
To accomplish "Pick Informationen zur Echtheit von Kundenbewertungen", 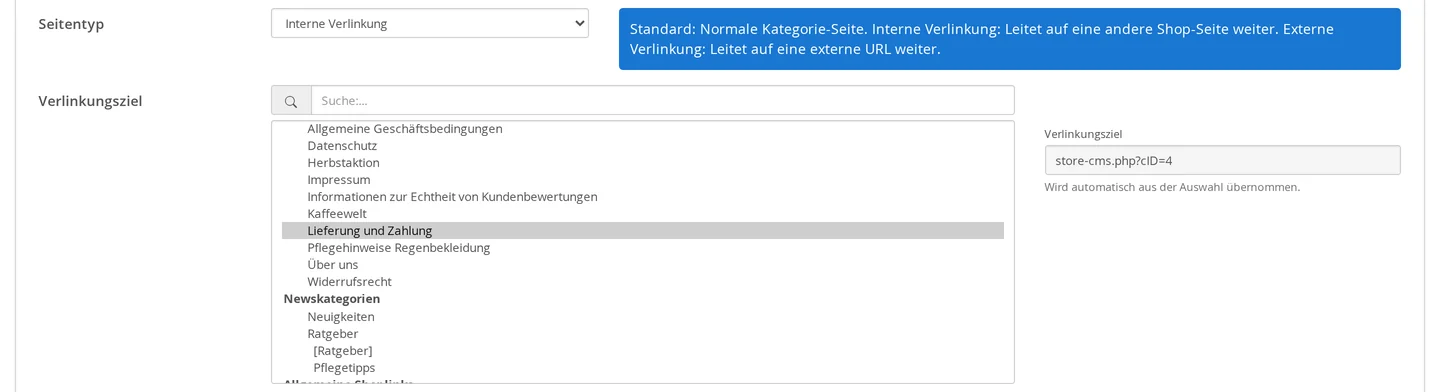I will coord(642,197).
